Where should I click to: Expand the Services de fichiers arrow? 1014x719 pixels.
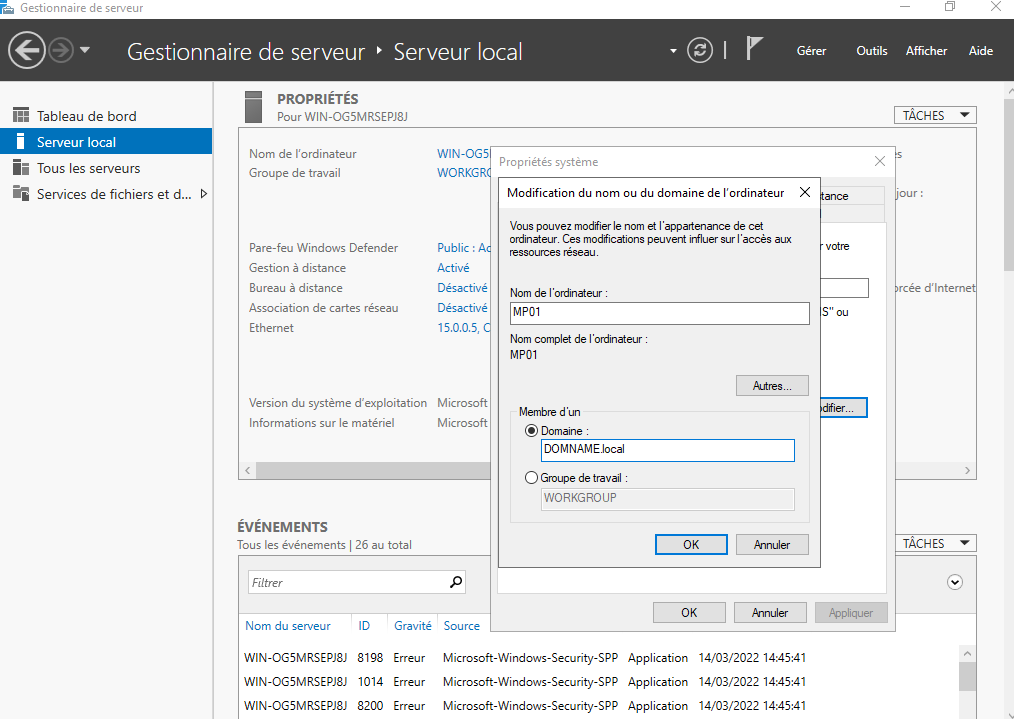[204, 194]
